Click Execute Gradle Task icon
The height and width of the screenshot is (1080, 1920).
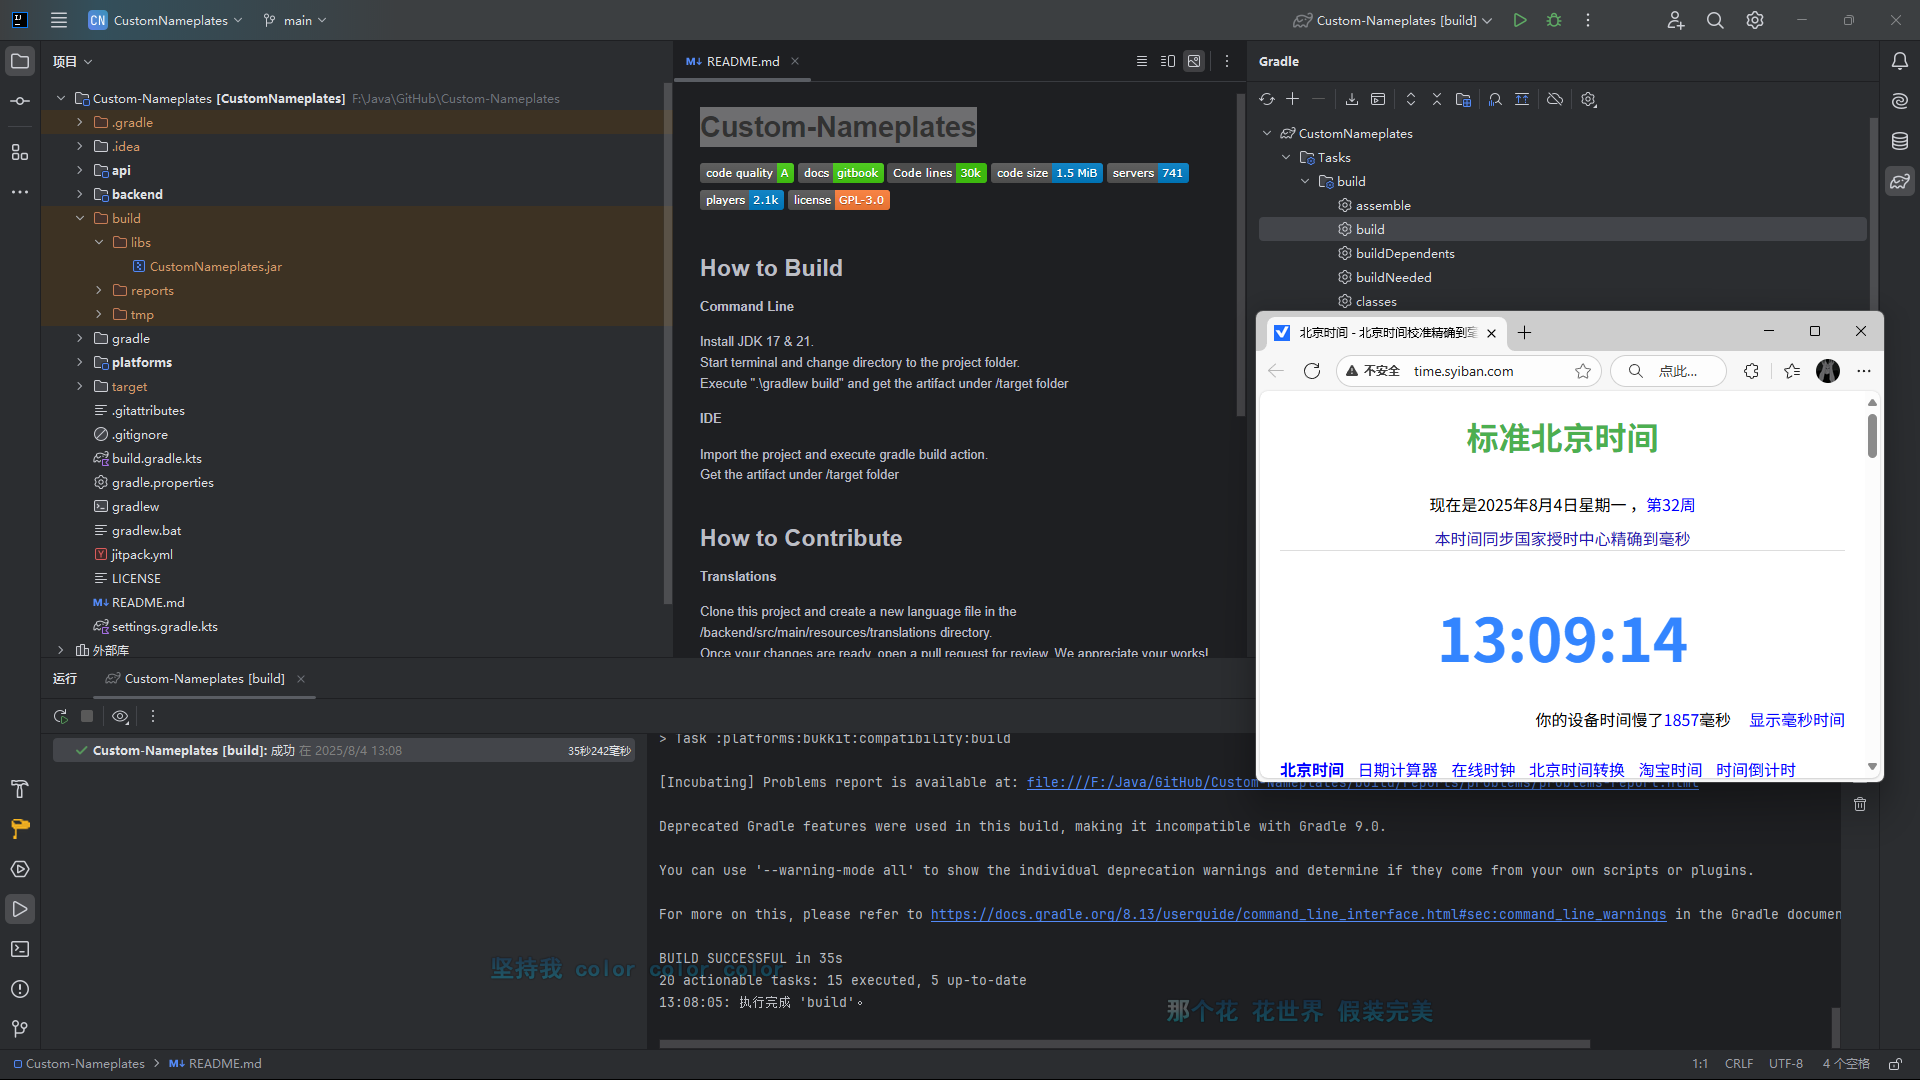[x=1378, y=99]
